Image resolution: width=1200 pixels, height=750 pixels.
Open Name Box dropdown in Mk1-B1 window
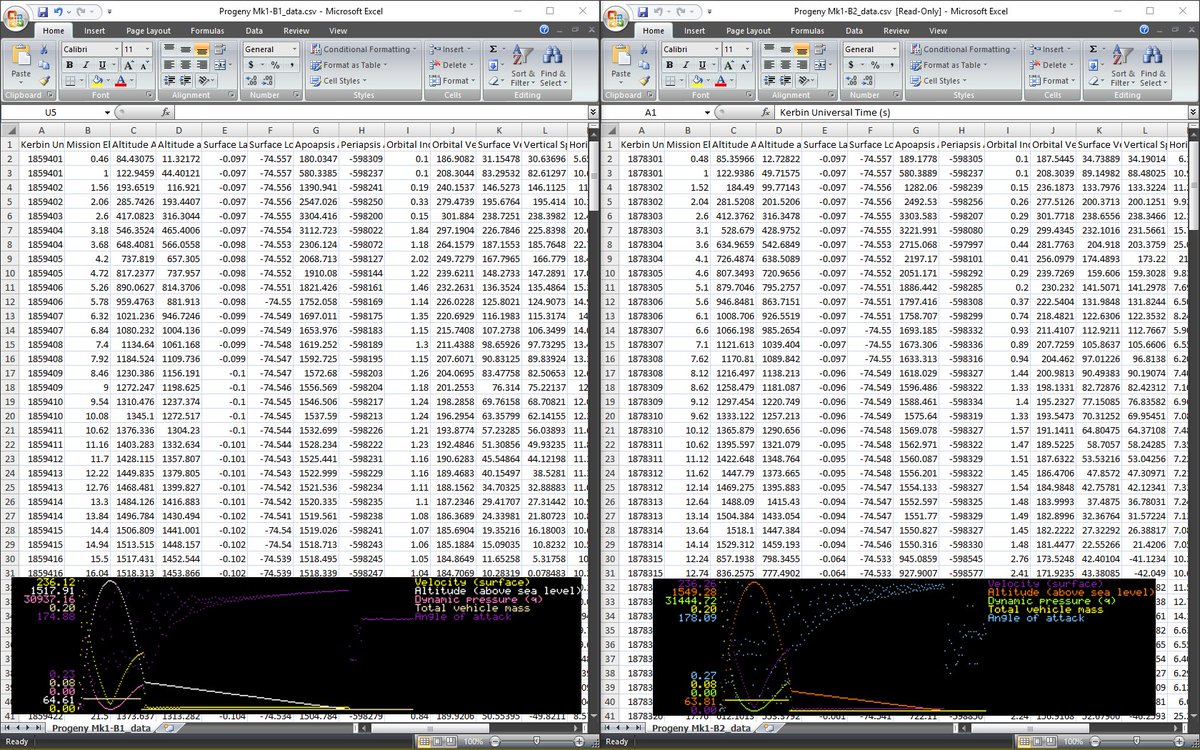tap(109, 113)
